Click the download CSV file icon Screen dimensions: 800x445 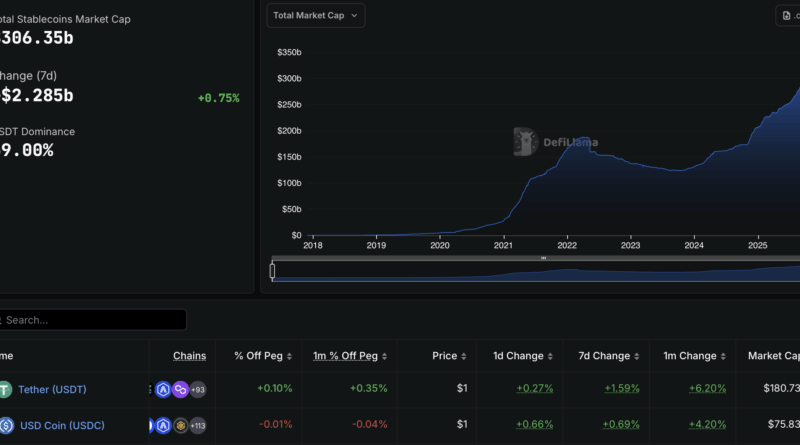787,15
